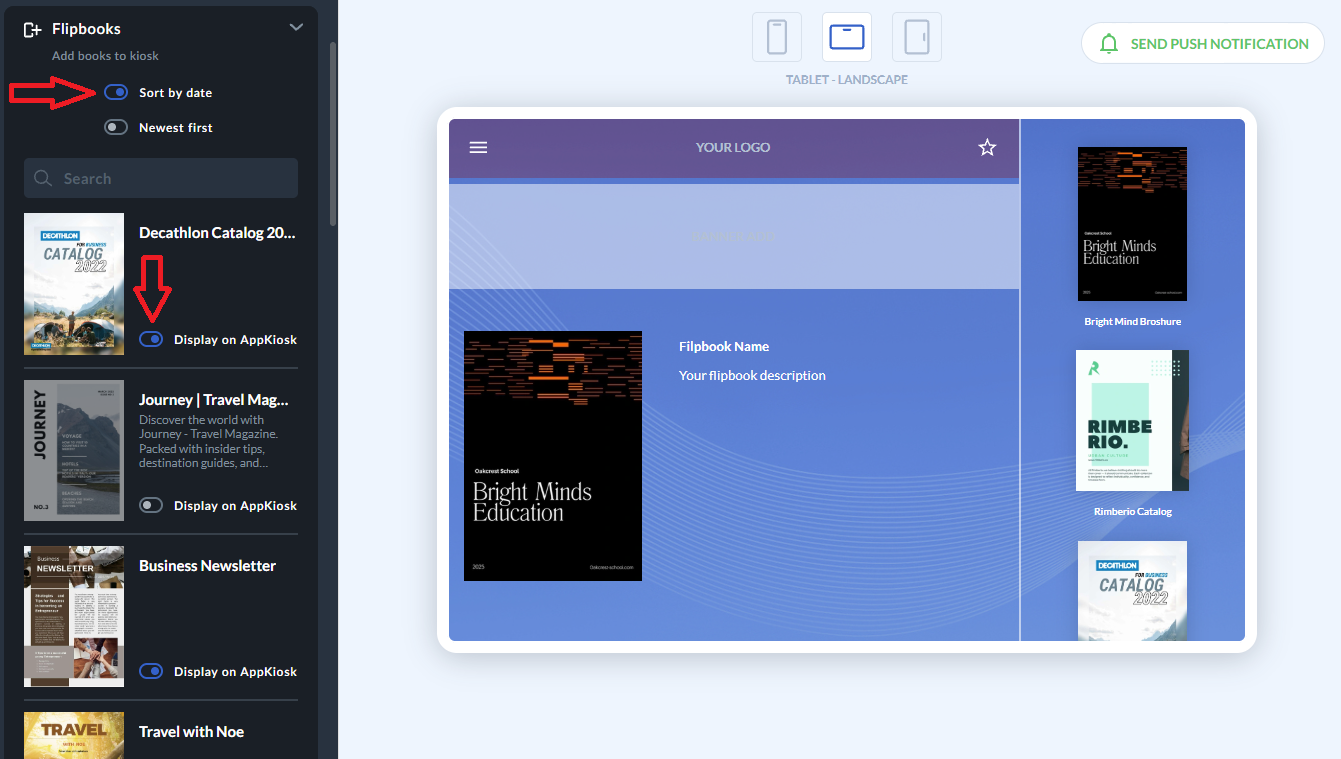Select the Journey Travel Magazine thumbnail
The image size is (1341, 759).
(x=74, y=450)
